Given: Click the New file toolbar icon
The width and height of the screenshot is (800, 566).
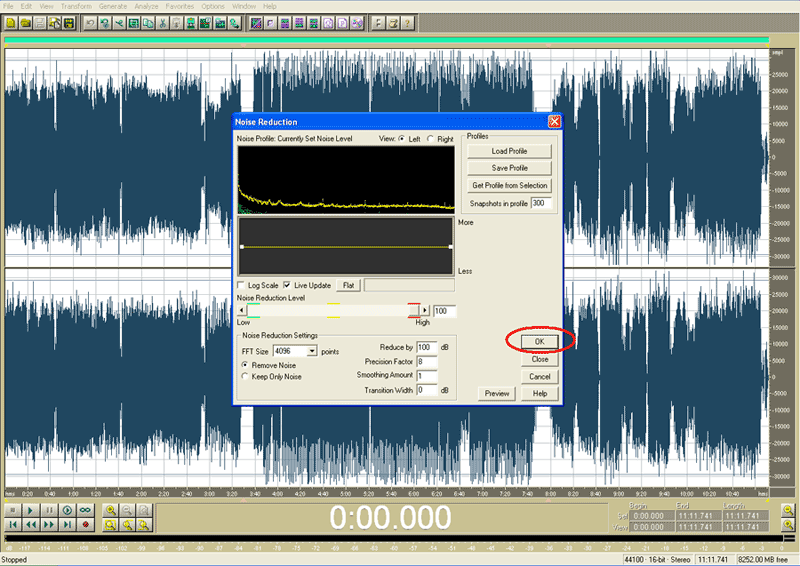Looking at the screenshot, I should (x=10, y=22).
